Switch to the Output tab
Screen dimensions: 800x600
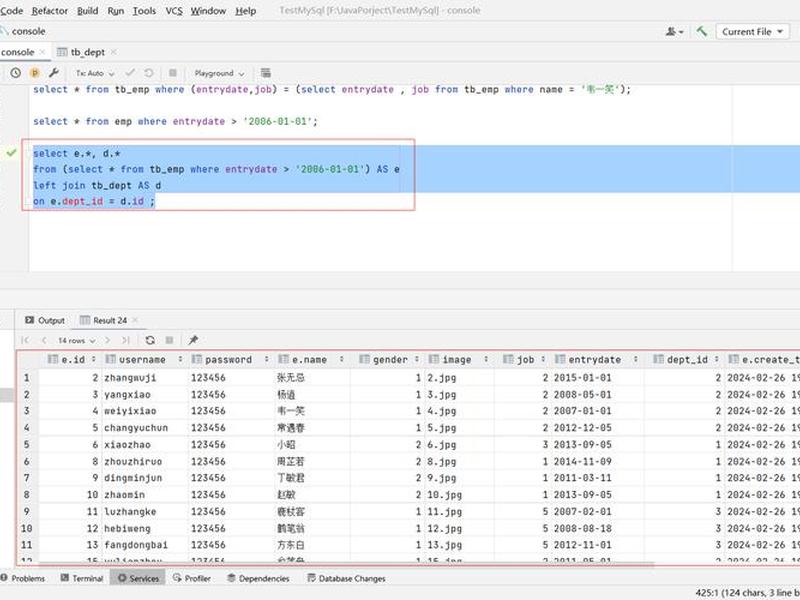tap(45, 320)
